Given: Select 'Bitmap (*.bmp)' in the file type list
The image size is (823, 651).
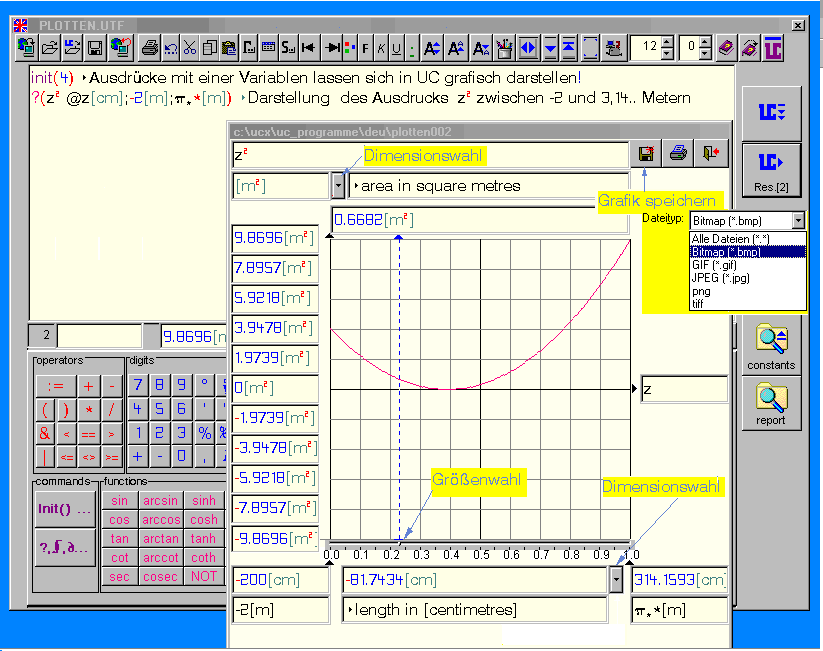Looking at the screenshot, I should 747,252.
